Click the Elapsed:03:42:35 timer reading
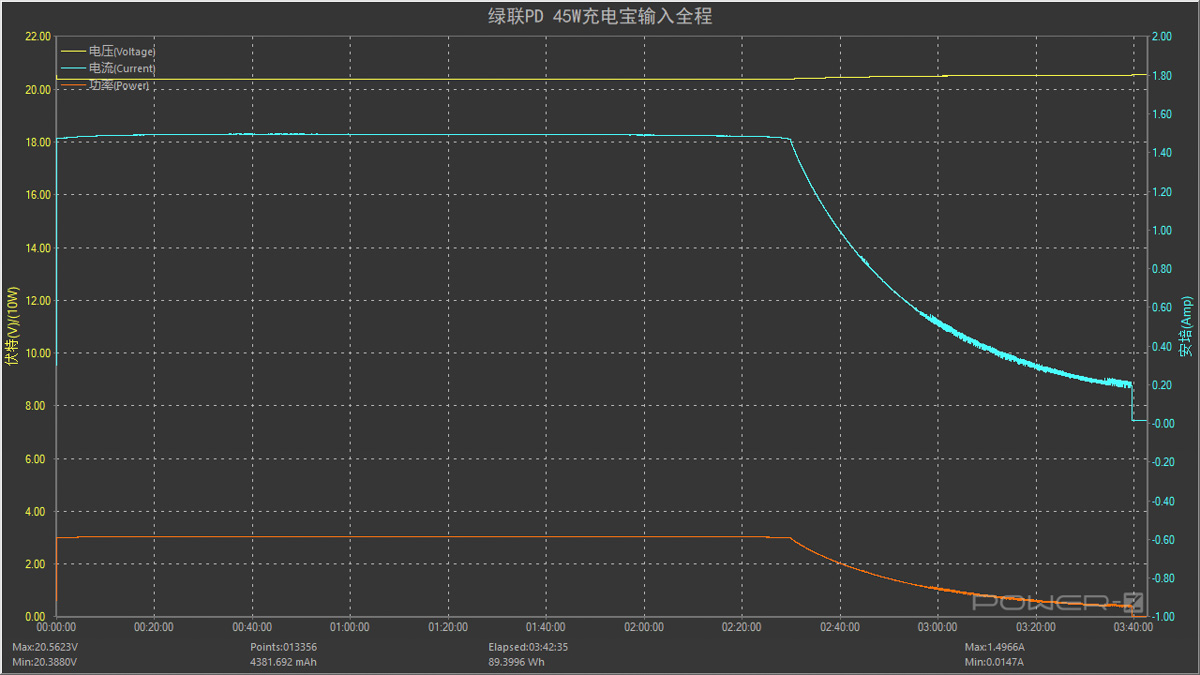Screen dimensions: 1200x675 coord(527,647)
